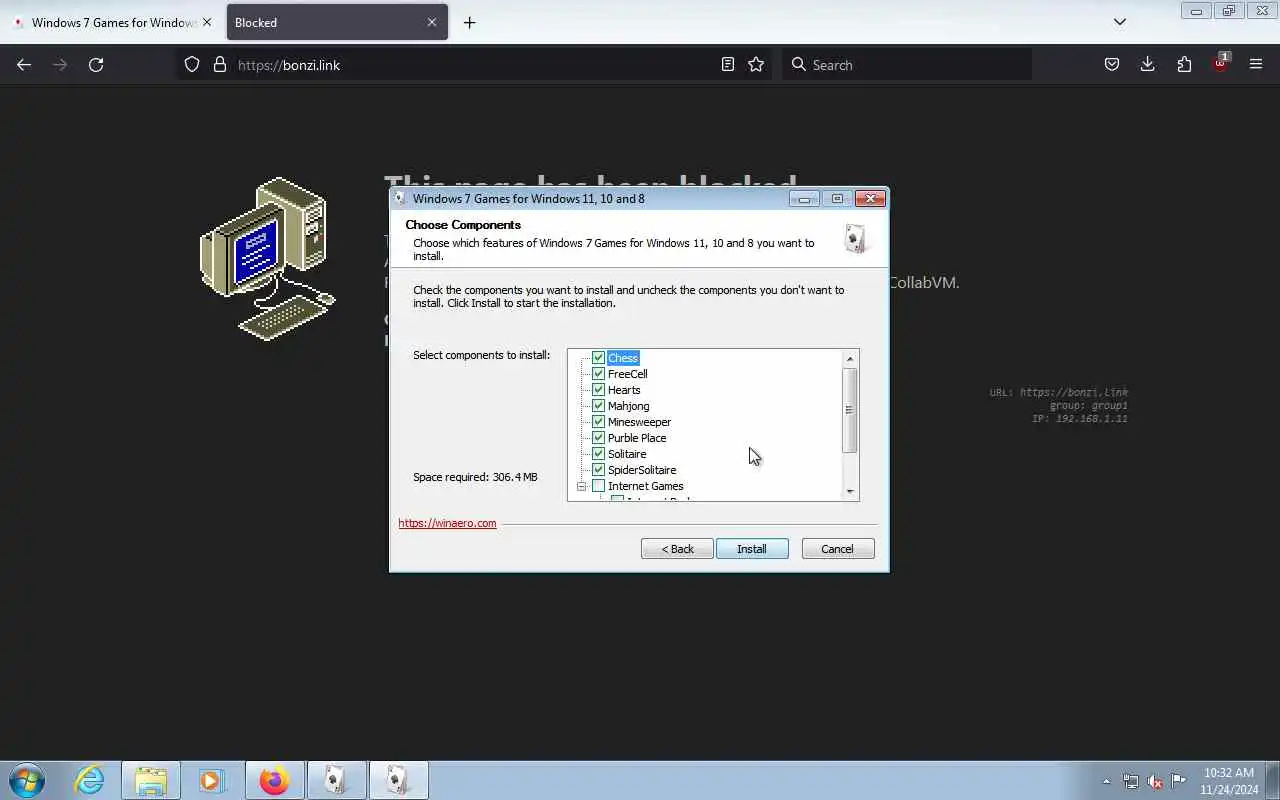Open the extensions puzzle icon
Screen dimensions: 1280x800
pyautogui.click(x=1184, y=64)
